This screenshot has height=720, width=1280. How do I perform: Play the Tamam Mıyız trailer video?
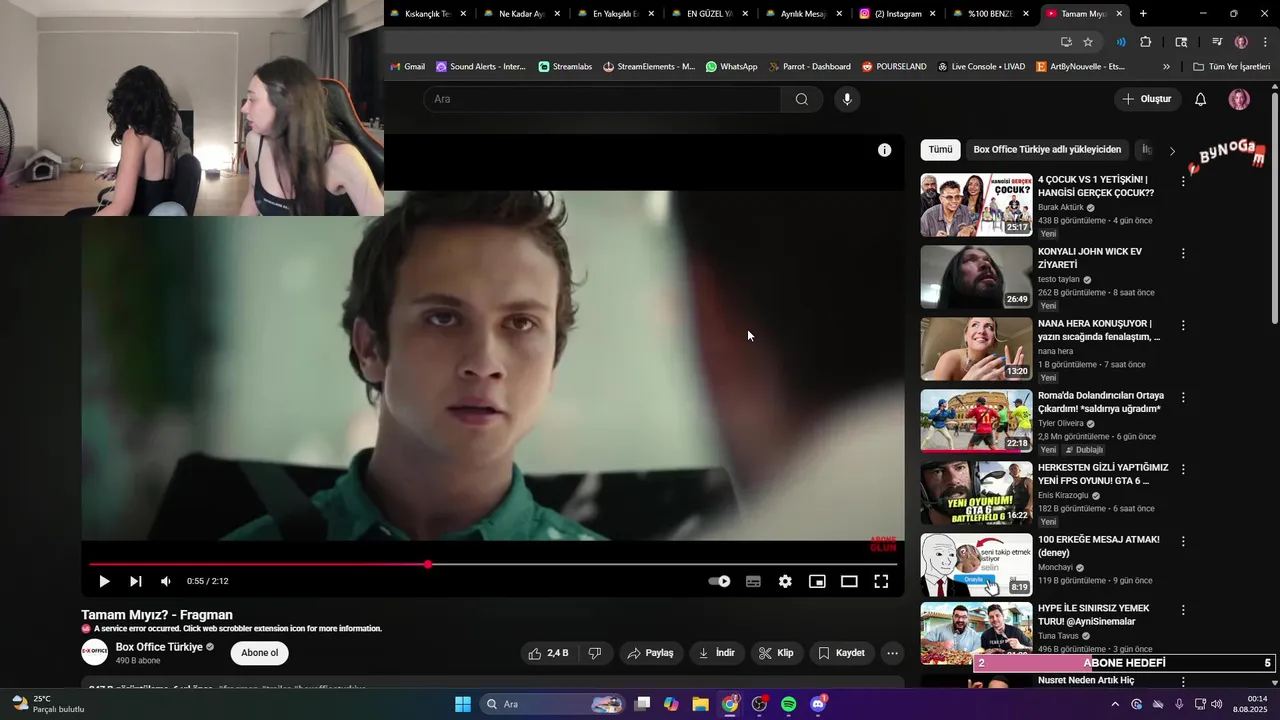tap(104, 581)
